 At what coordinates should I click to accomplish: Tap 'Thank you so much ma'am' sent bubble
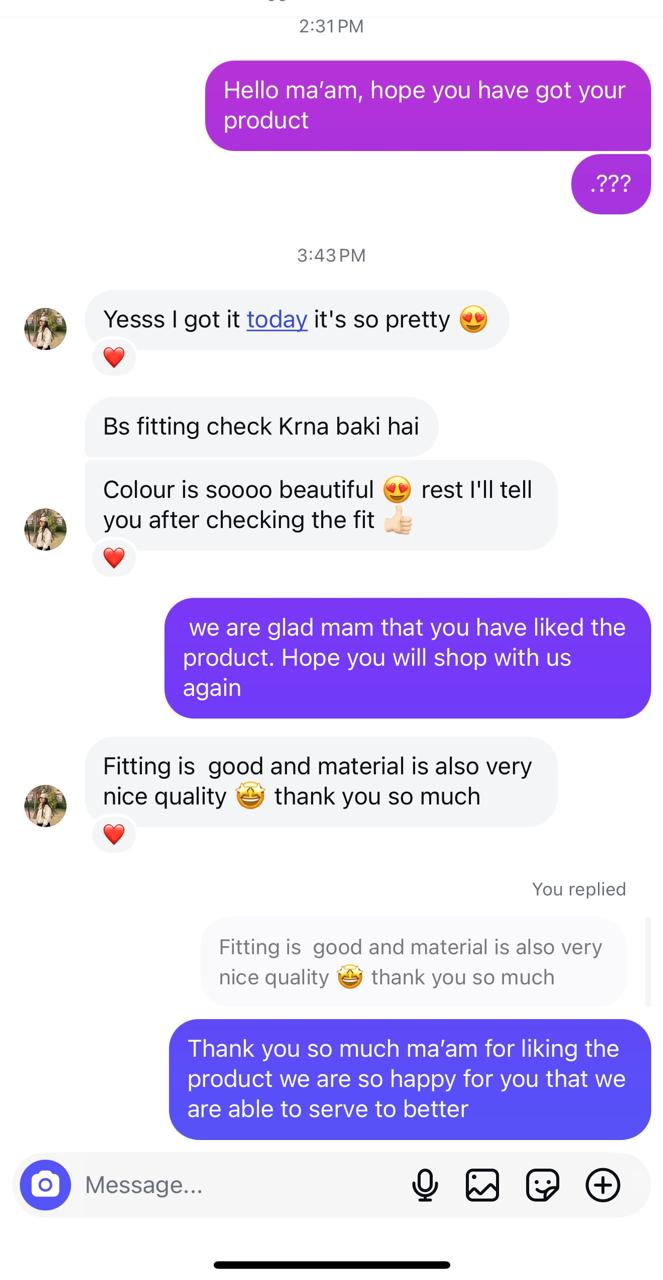coord(409,1078)
